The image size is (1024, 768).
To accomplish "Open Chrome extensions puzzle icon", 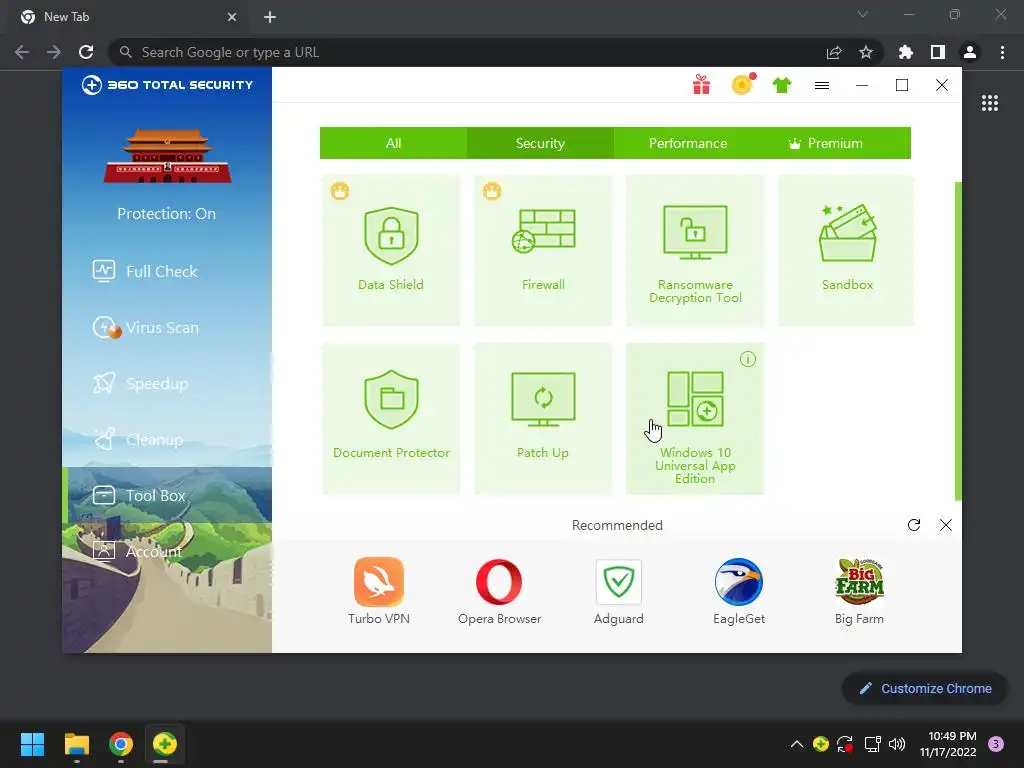I will pyautogui.click(x=906, y=52).
